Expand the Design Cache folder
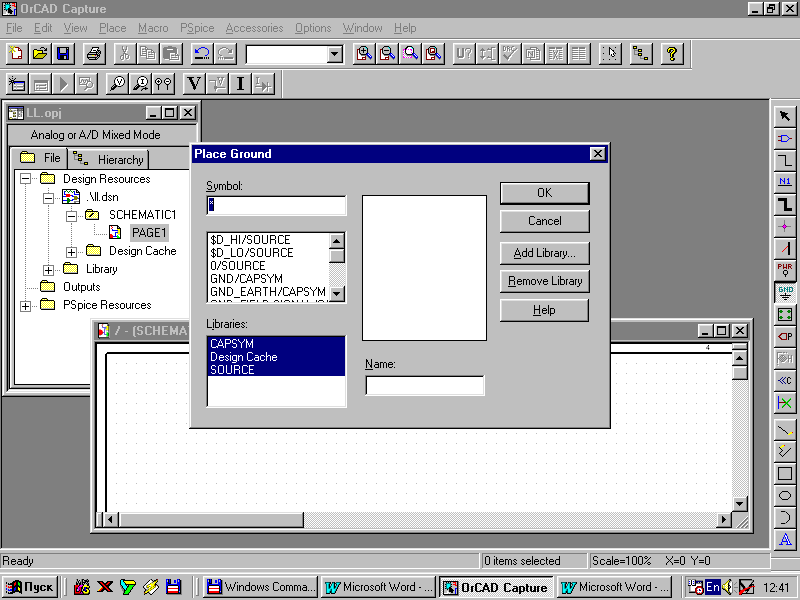 click(x=71, y=252)
